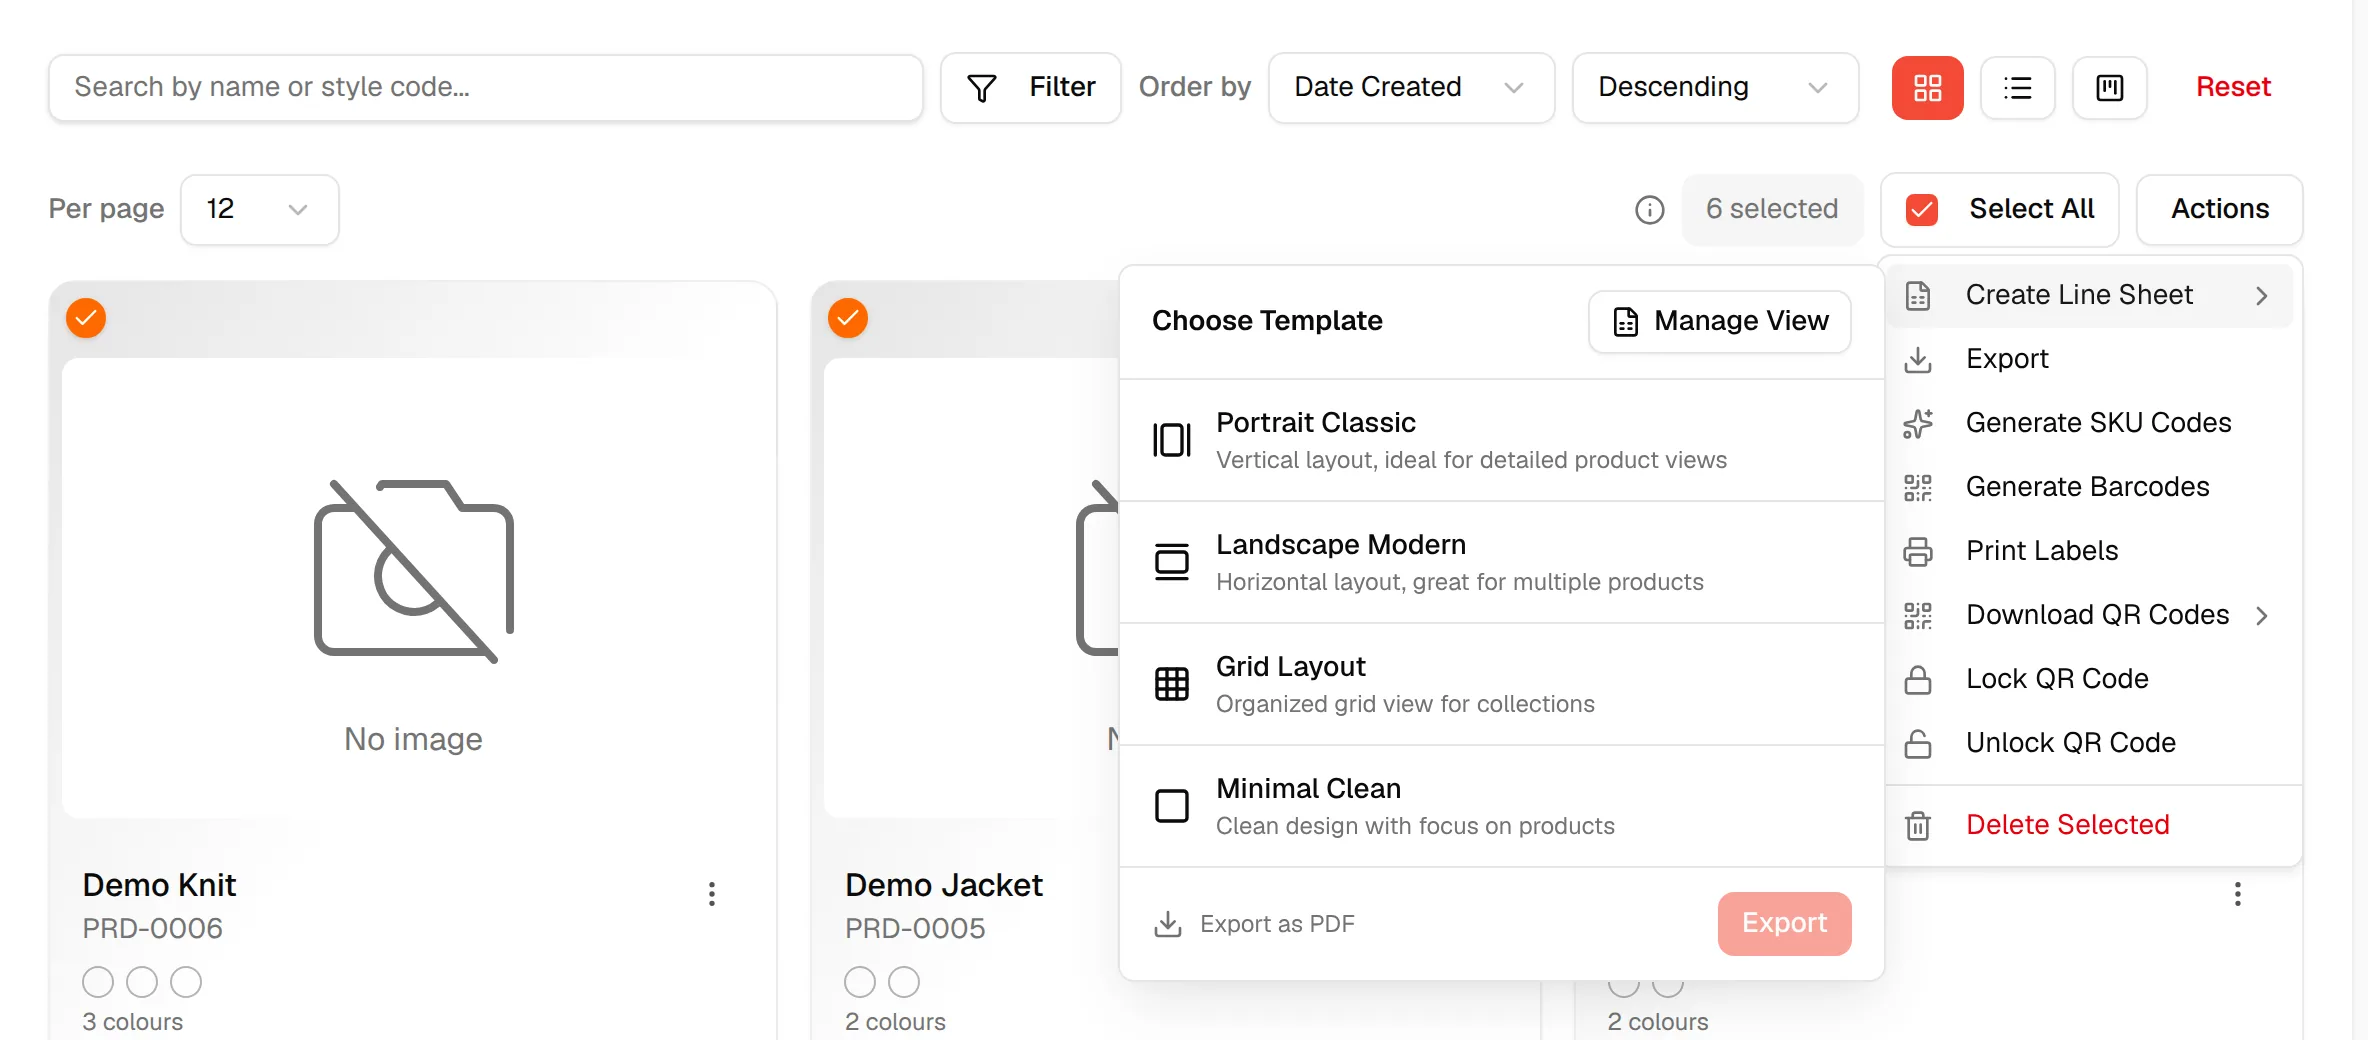Image resolution: width=2368 pixels, height=1040 pixels.
Task: Click the Demo Jacket product title
Action: pyautogui.click(x=943, y=885)
